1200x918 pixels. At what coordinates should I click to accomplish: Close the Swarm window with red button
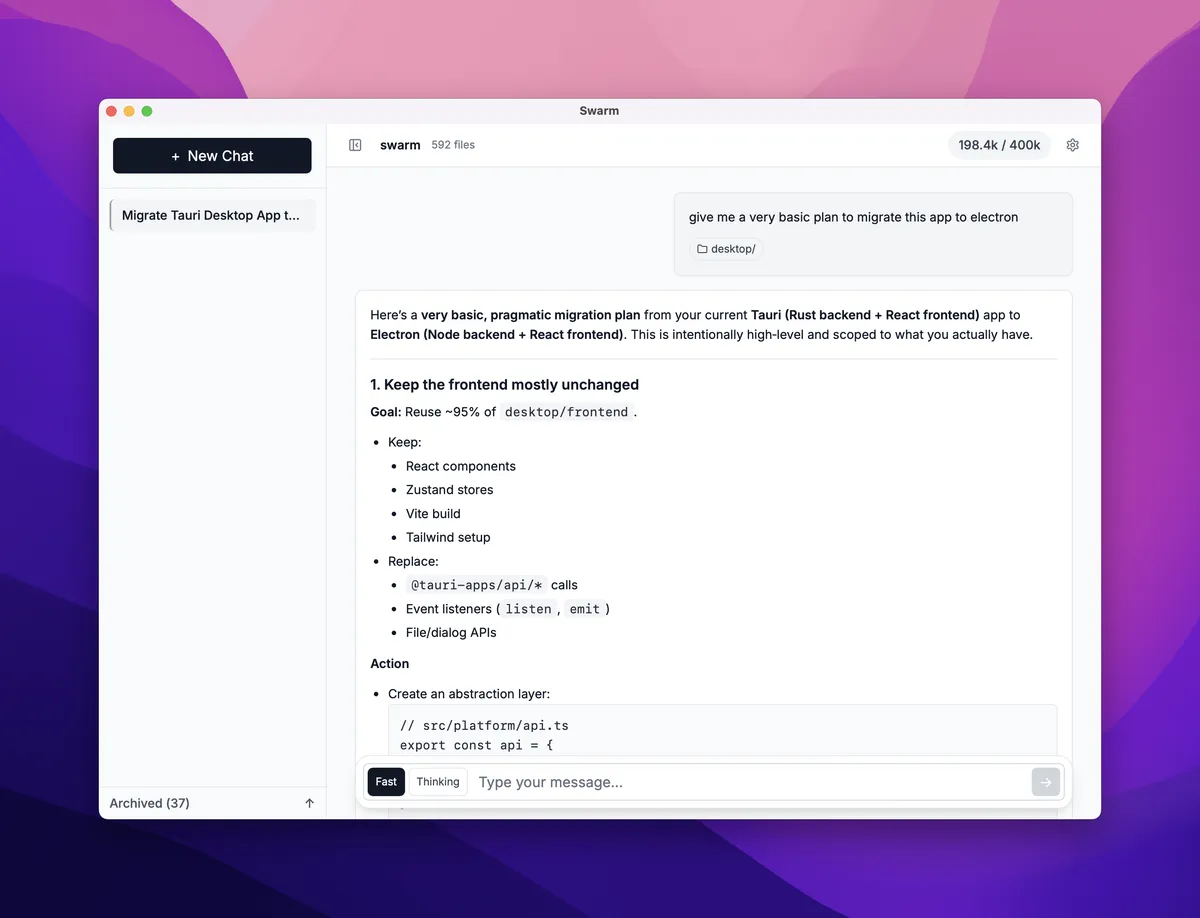[112, 111]
